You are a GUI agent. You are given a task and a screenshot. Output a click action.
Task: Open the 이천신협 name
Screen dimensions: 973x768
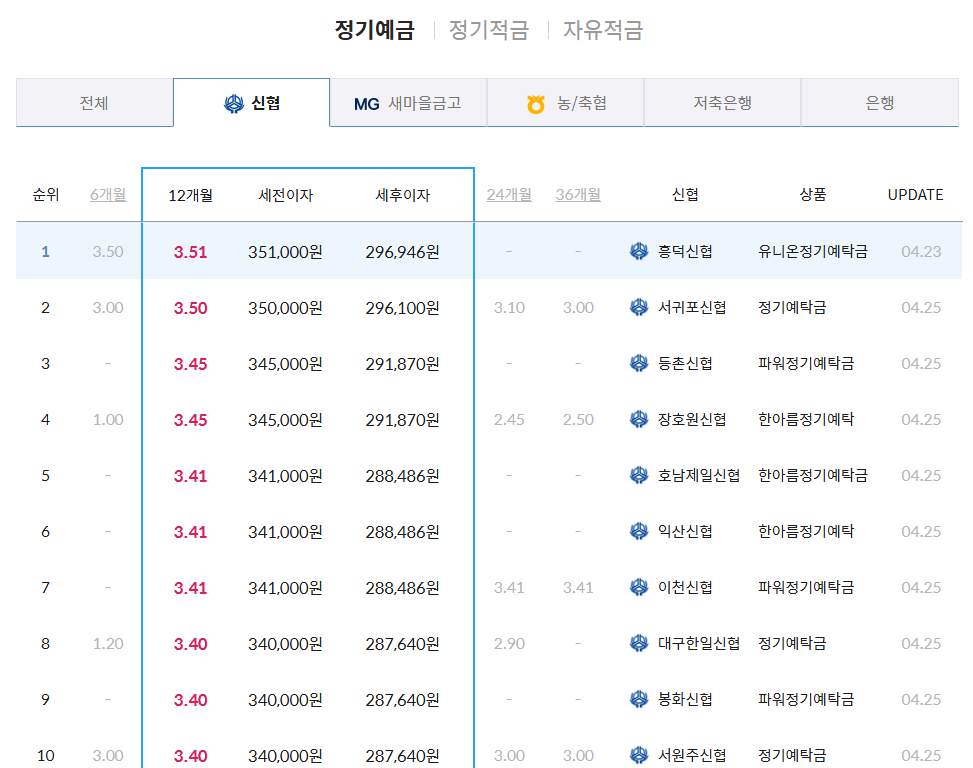tap(685, 587)
